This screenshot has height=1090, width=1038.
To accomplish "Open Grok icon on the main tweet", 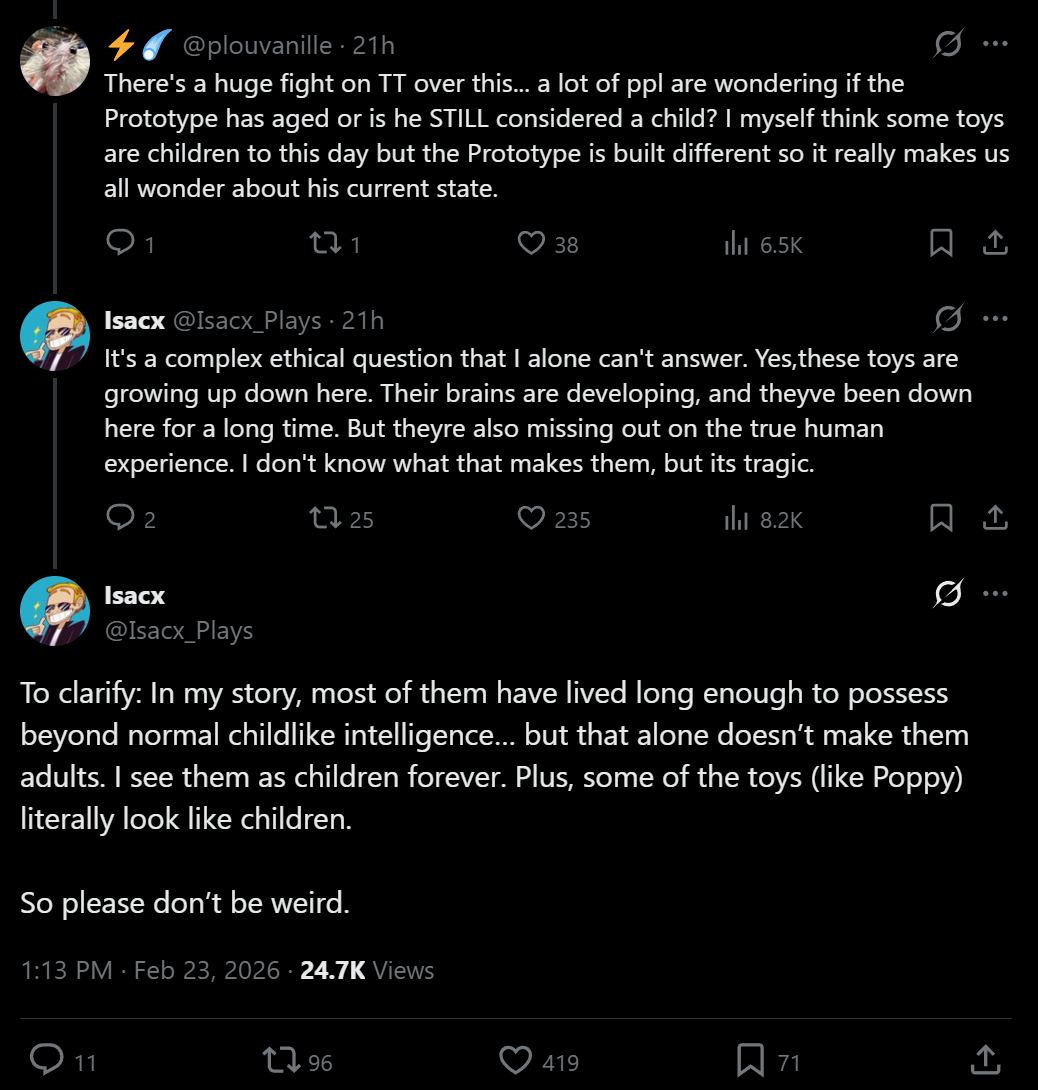I will pyautogui.click(x=948, y=594).
